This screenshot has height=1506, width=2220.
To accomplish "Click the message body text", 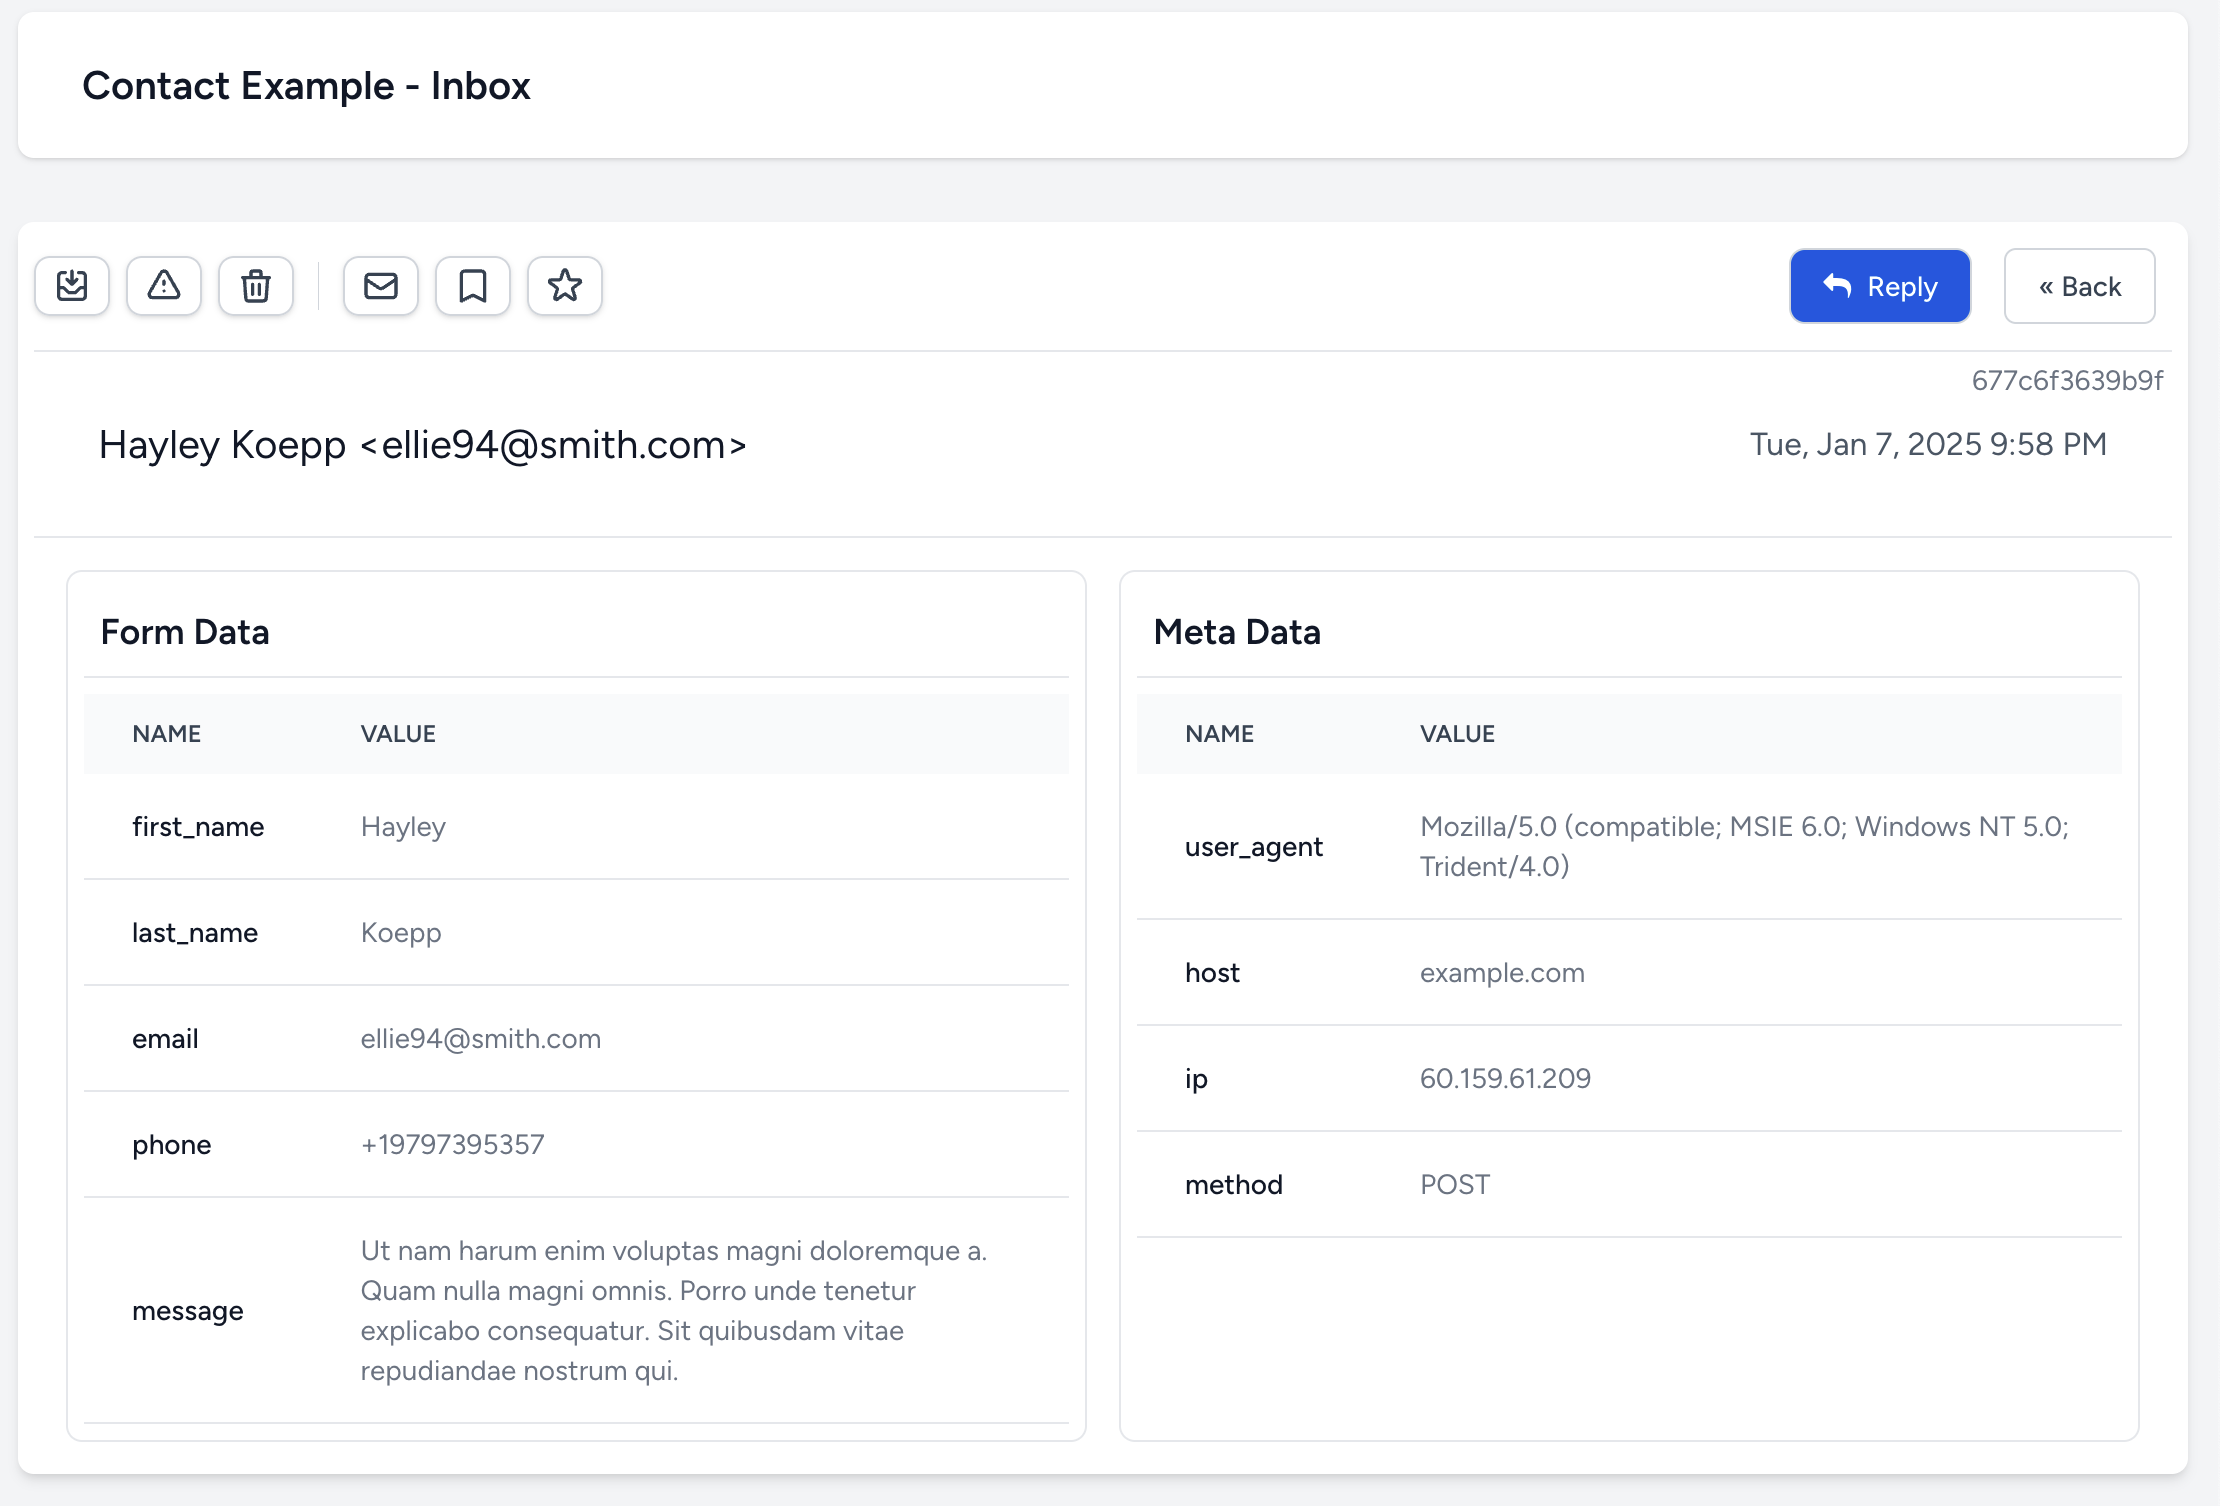I will click(x=674, y=1311).
